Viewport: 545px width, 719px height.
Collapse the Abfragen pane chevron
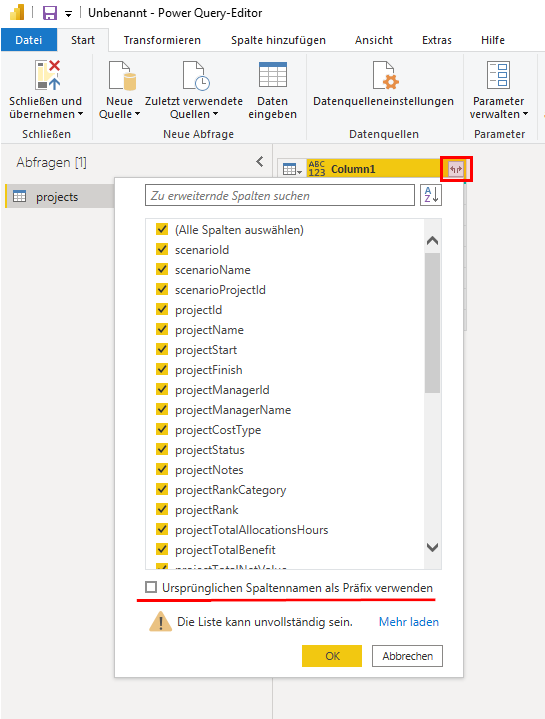coord(260,161)
